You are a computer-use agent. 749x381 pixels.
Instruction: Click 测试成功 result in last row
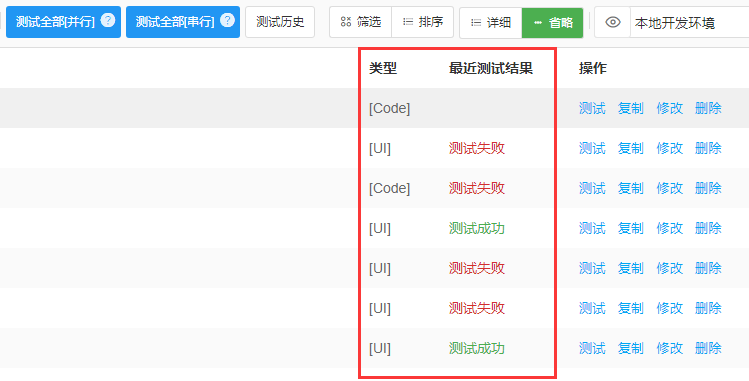477,348
